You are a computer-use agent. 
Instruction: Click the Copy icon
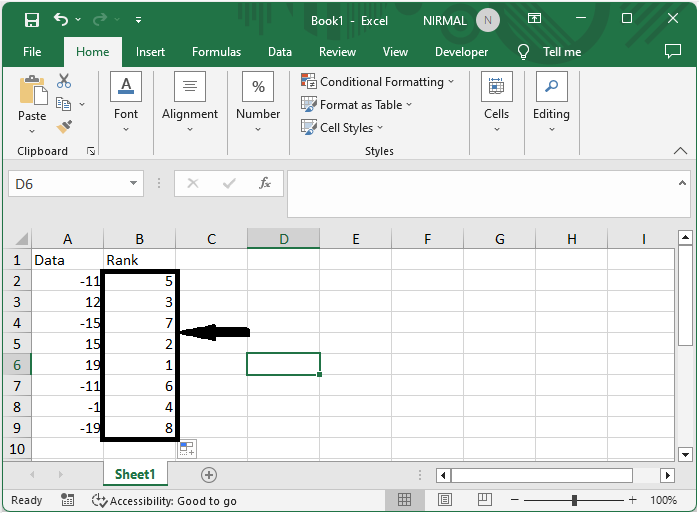point(63,104)
